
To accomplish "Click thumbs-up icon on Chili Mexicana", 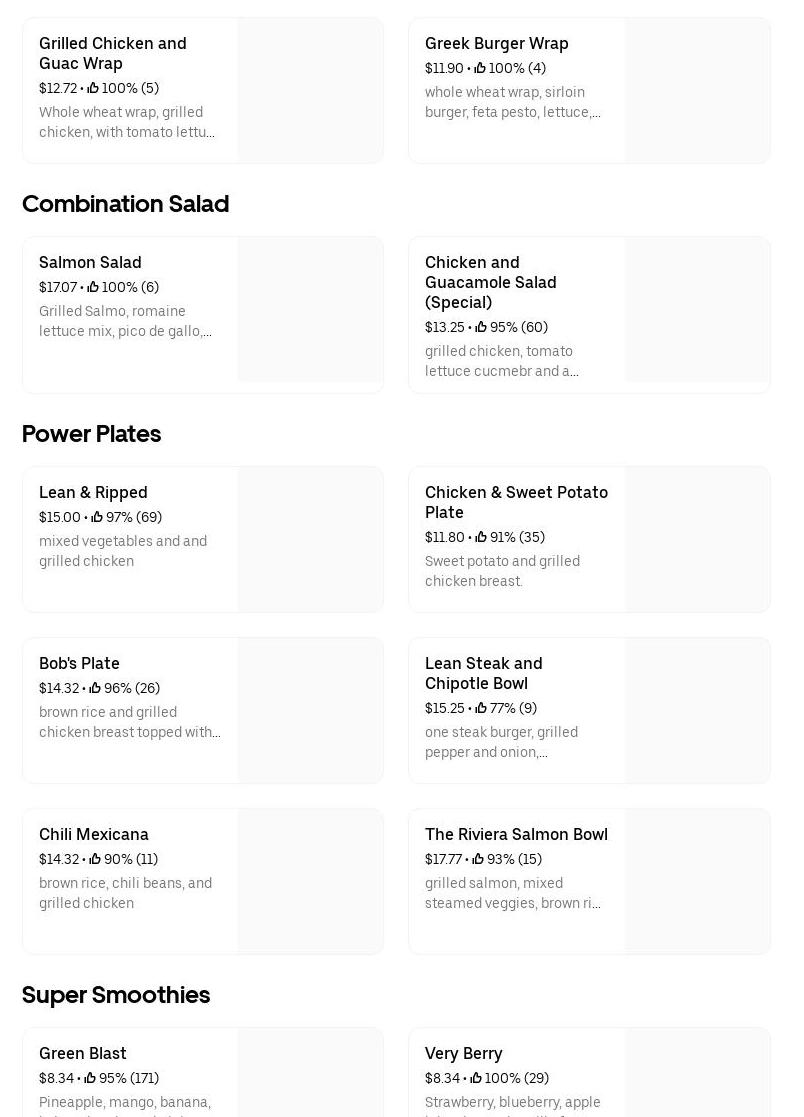I will pos(95,859).
